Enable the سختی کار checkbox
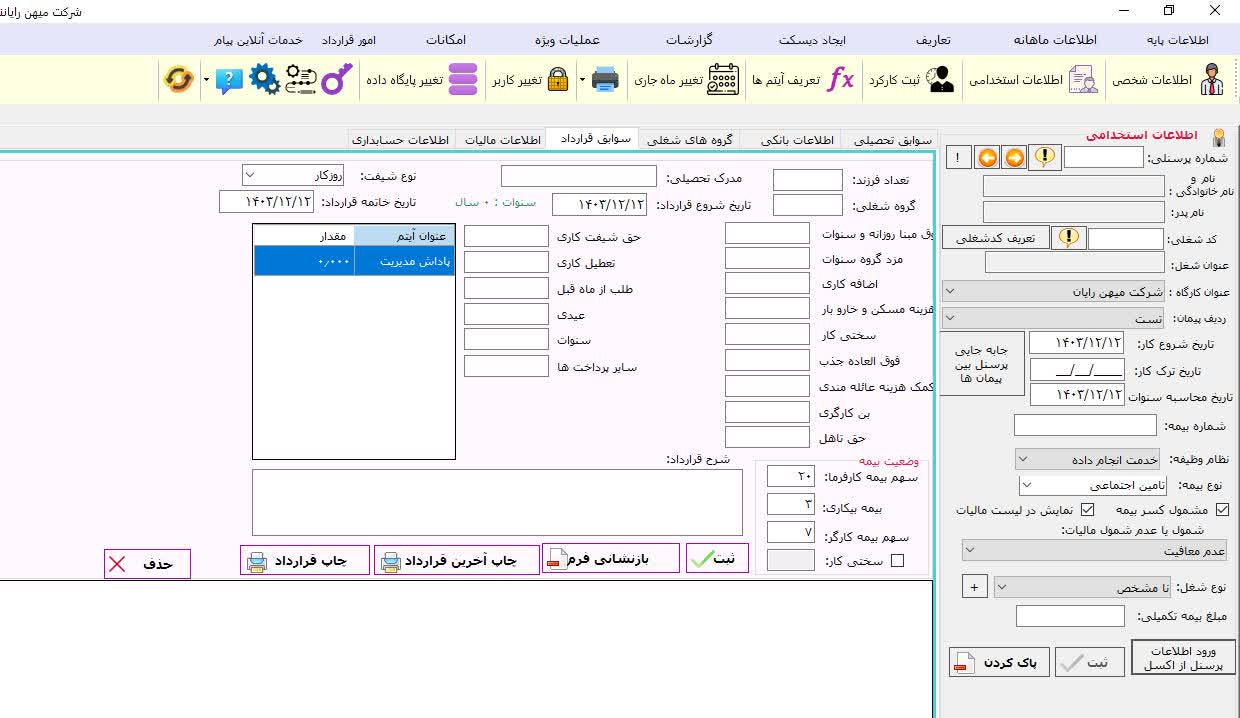Viewport: 1240px width, 718px height. point(897,561)
